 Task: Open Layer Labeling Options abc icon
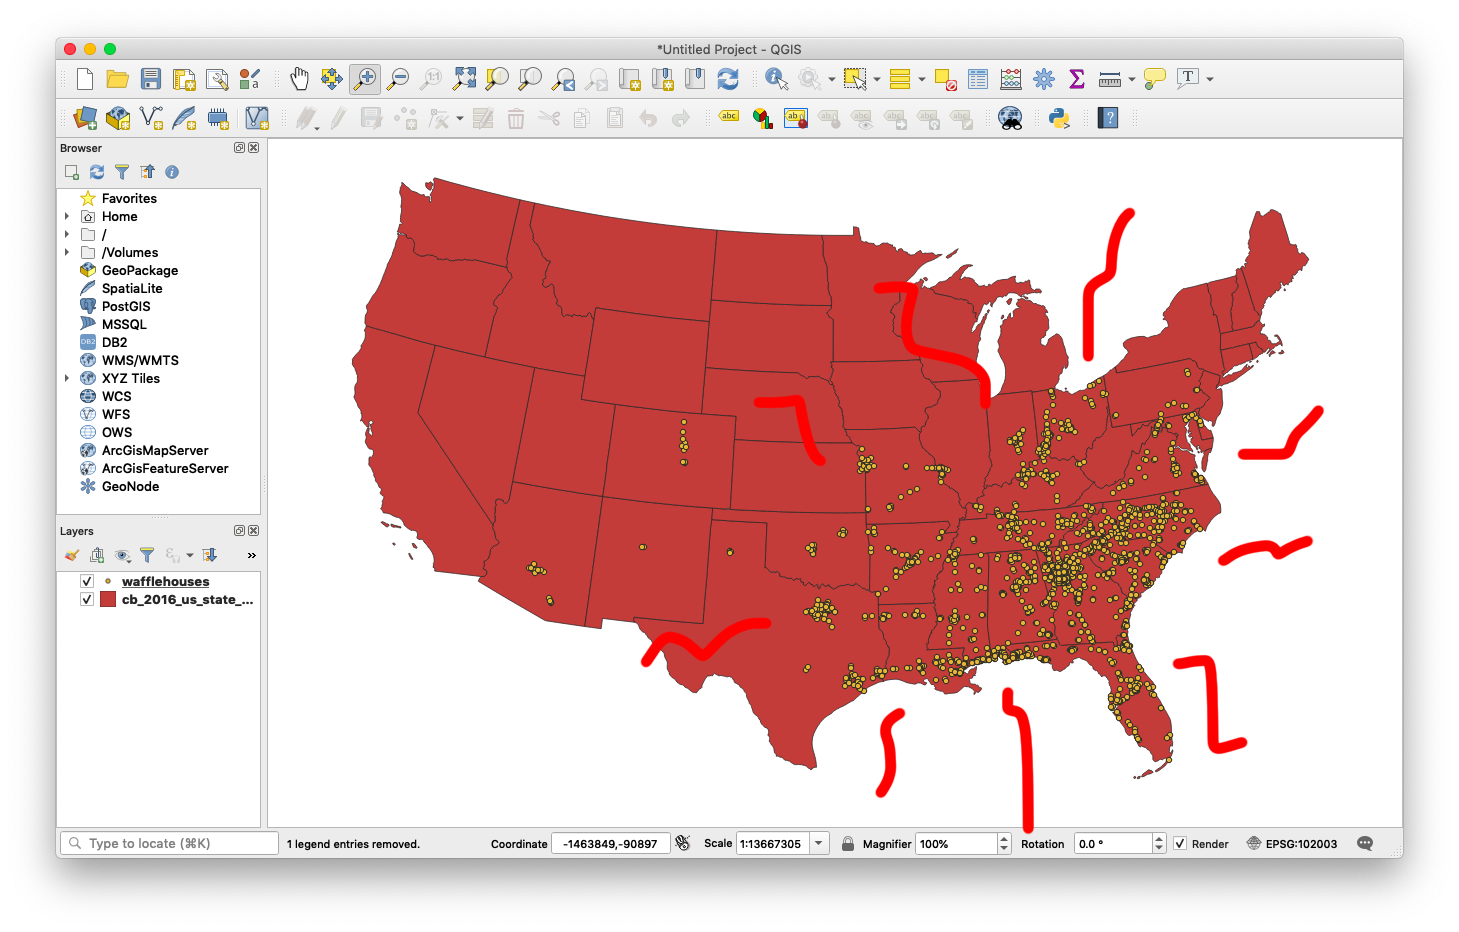(x=729, y=116)
